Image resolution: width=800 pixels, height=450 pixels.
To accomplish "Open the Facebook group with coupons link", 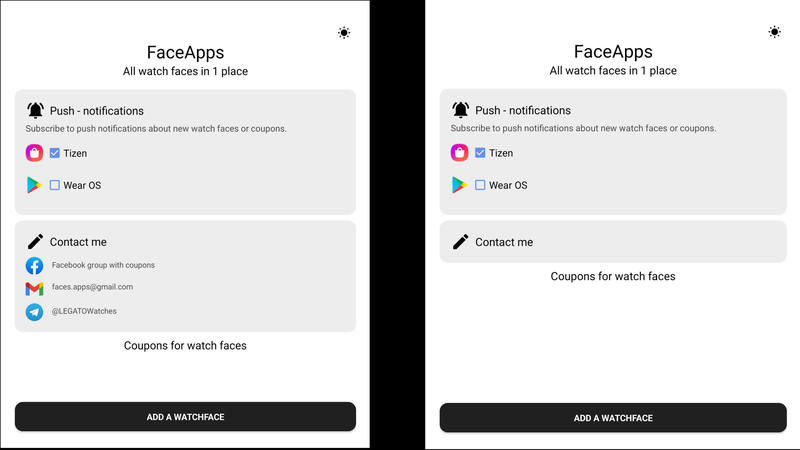I will (103, 265).
